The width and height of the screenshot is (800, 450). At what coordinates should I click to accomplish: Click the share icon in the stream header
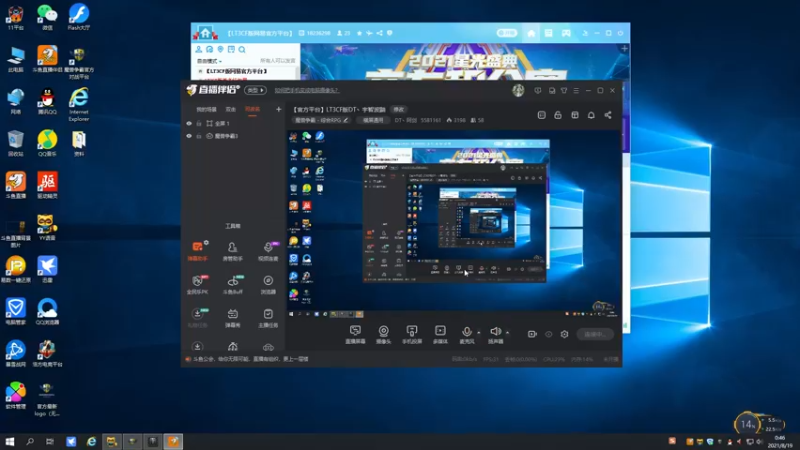pos(608,115)
